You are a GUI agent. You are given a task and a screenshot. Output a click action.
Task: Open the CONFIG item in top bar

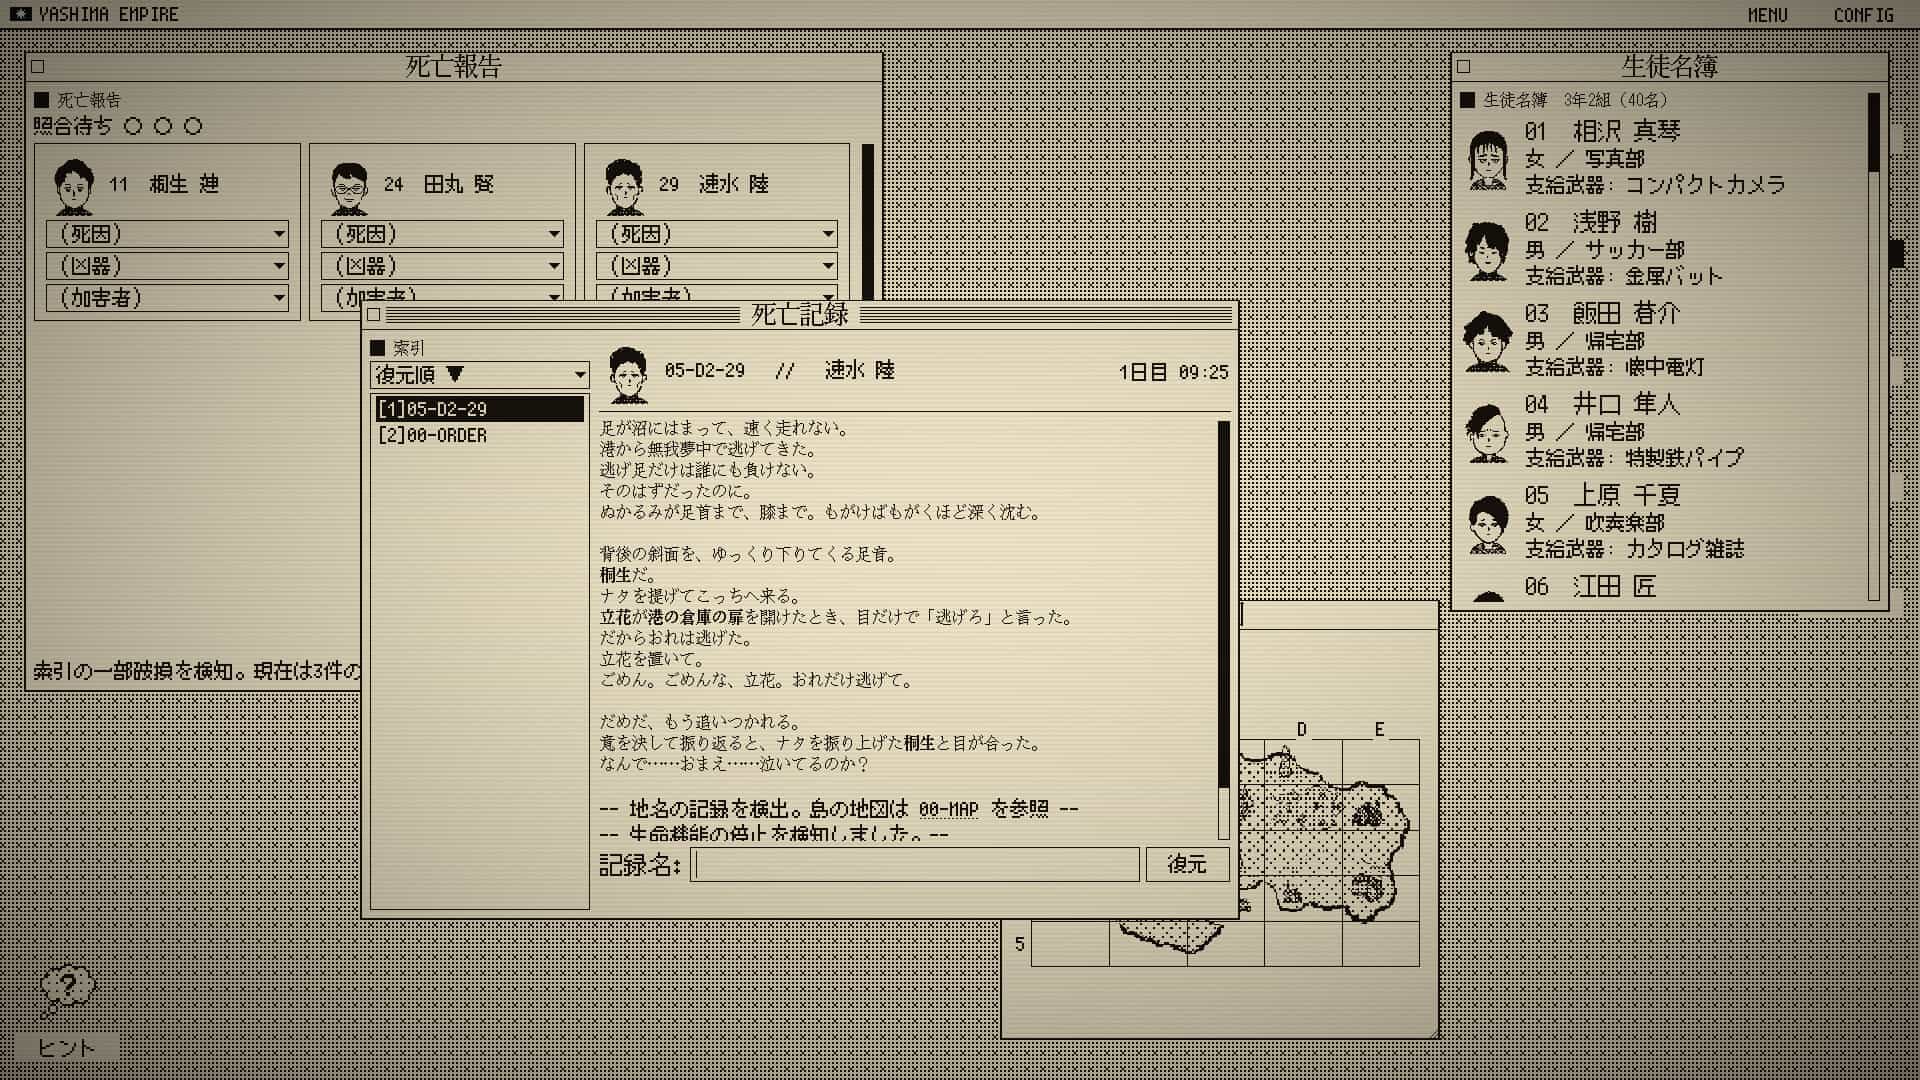click(x=1863, y=15)
